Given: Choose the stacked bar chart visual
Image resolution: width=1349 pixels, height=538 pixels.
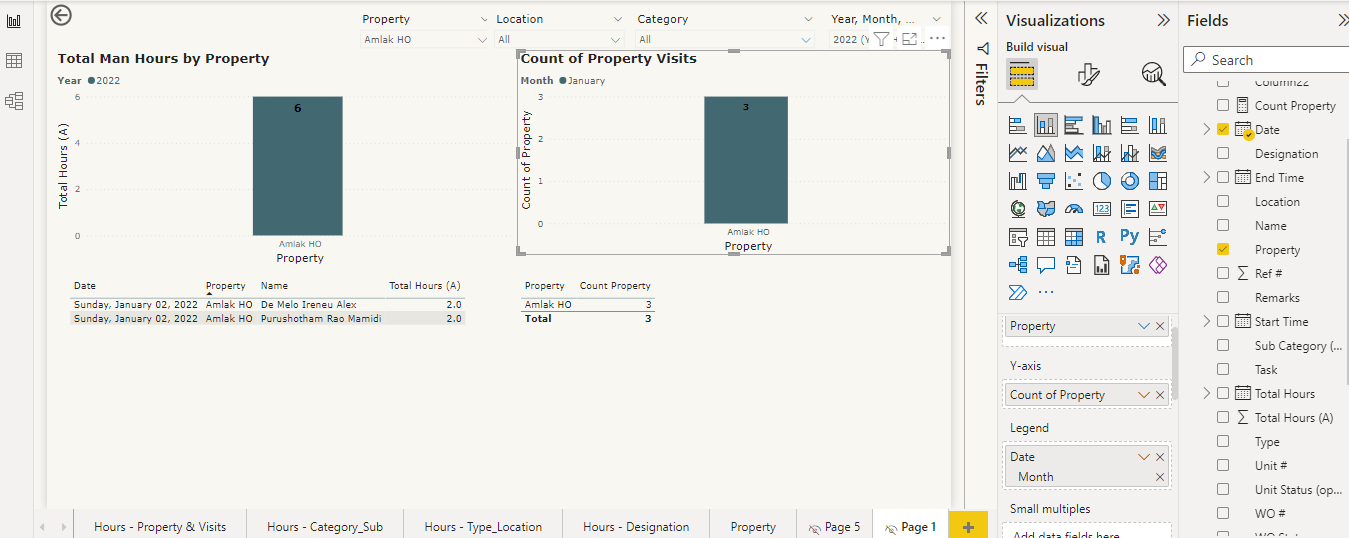Looking at the screenshot, I should tap(1018, 125).
